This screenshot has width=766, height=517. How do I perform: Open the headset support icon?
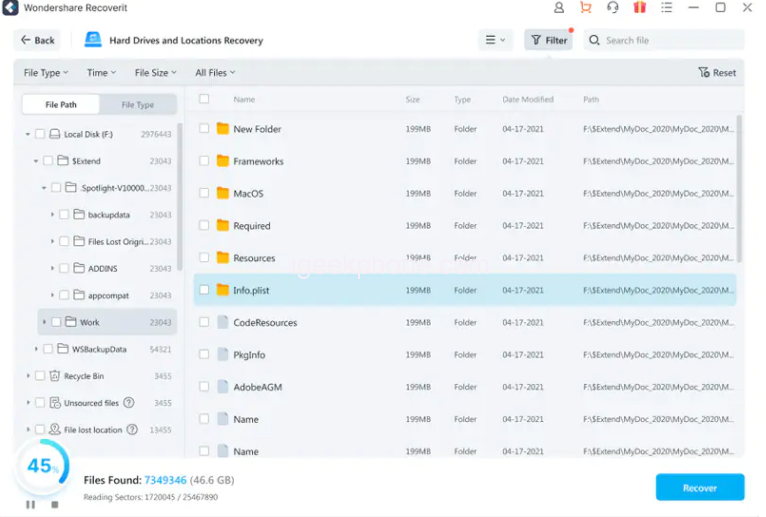(613, 8)
